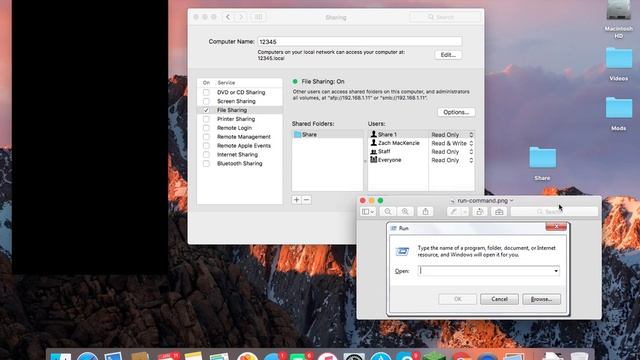Open highlight pen options arrow in Preview
Screen dimensions: 640x360
point(464,211)
